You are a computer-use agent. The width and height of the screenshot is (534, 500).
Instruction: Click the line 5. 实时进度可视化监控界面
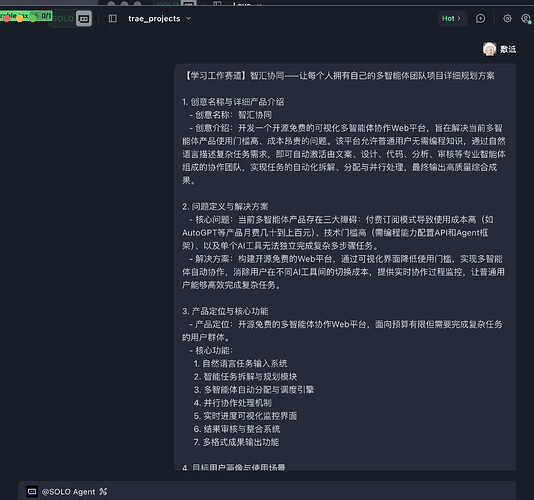[245, 416]
